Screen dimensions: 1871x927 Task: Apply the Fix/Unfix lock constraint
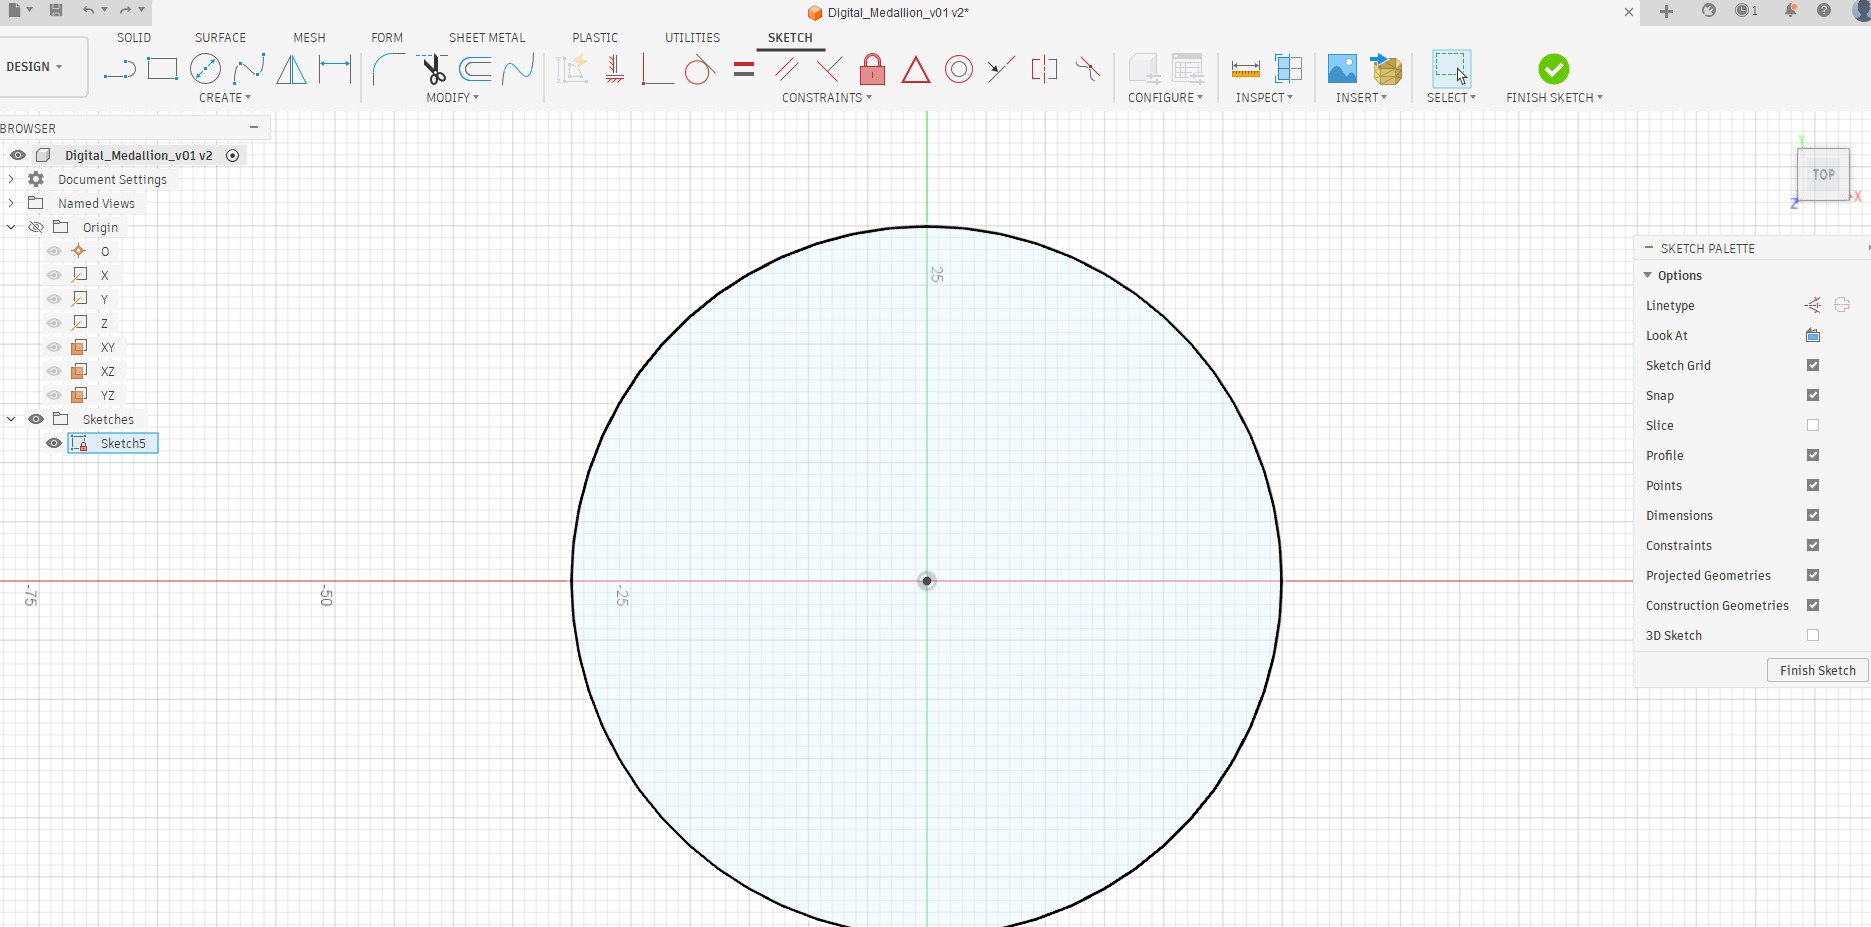coord(872,69)
